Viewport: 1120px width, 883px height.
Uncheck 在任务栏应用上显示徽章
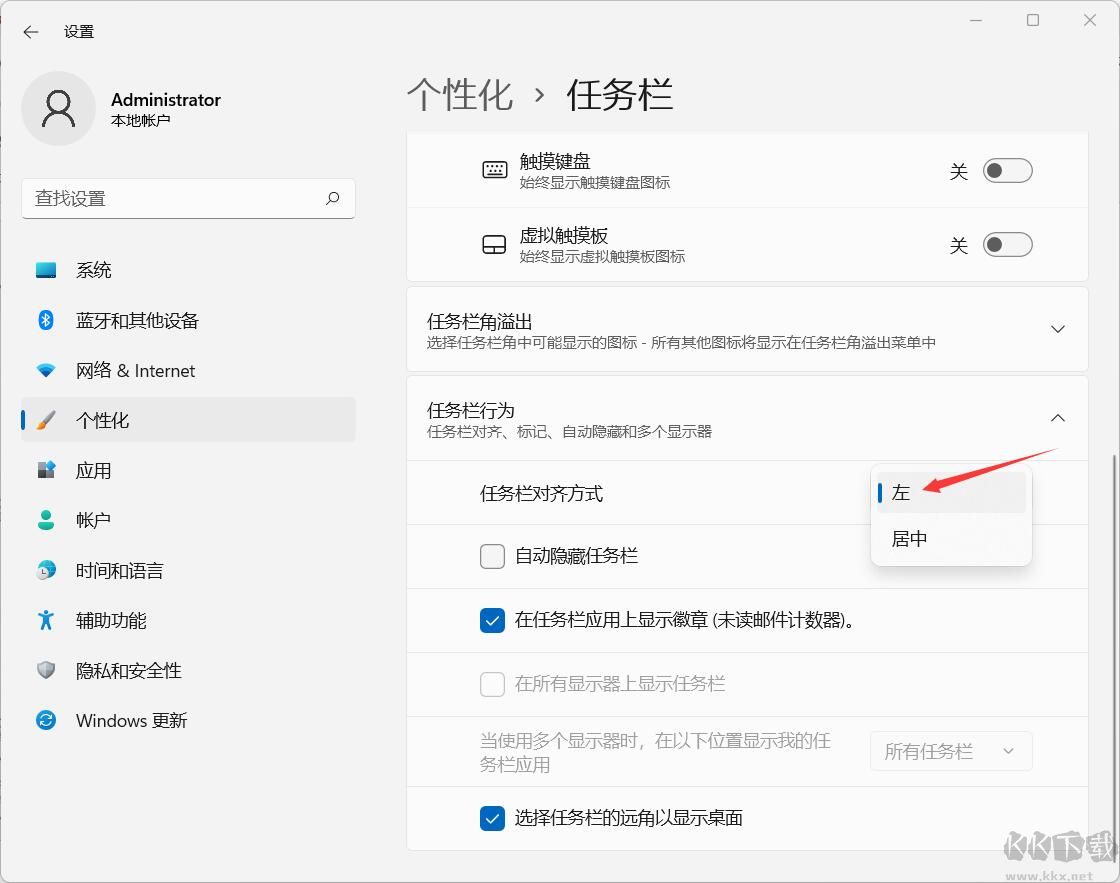pyautogui.click(x=492, y=620)
